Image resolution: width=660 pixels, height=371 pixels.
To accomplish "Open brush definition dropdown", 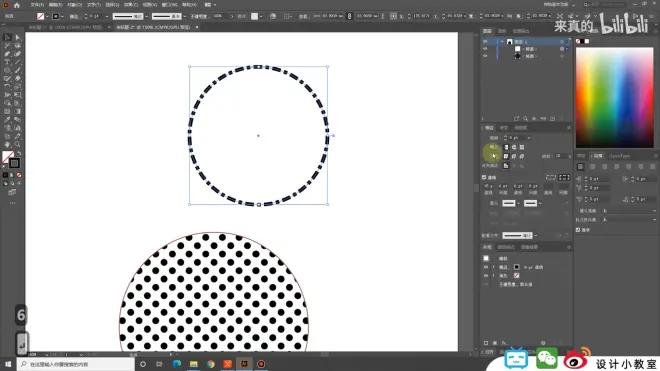I will (184, 16).
